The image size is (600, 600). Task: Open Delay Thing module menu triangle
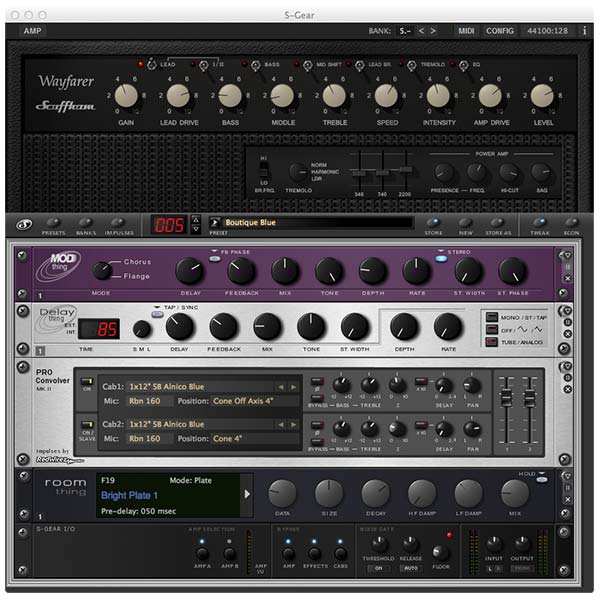point(566,311)
